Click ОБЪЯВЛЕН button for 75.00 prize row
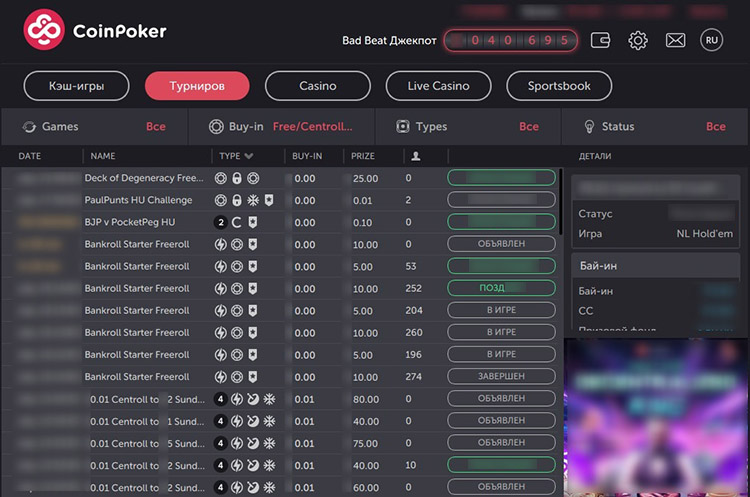The width and height of the screenshot is (750, 497). pos(501,442)
